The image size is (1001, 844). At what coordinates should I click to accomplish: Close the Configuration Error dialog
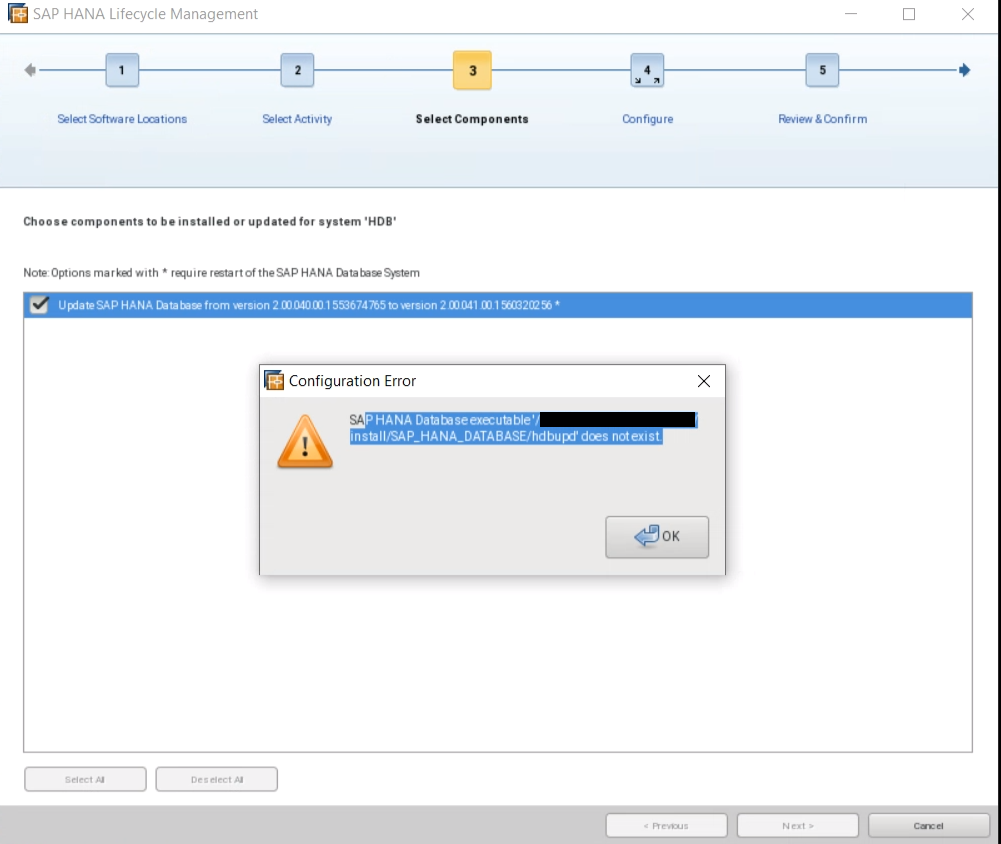click(704, 381)
